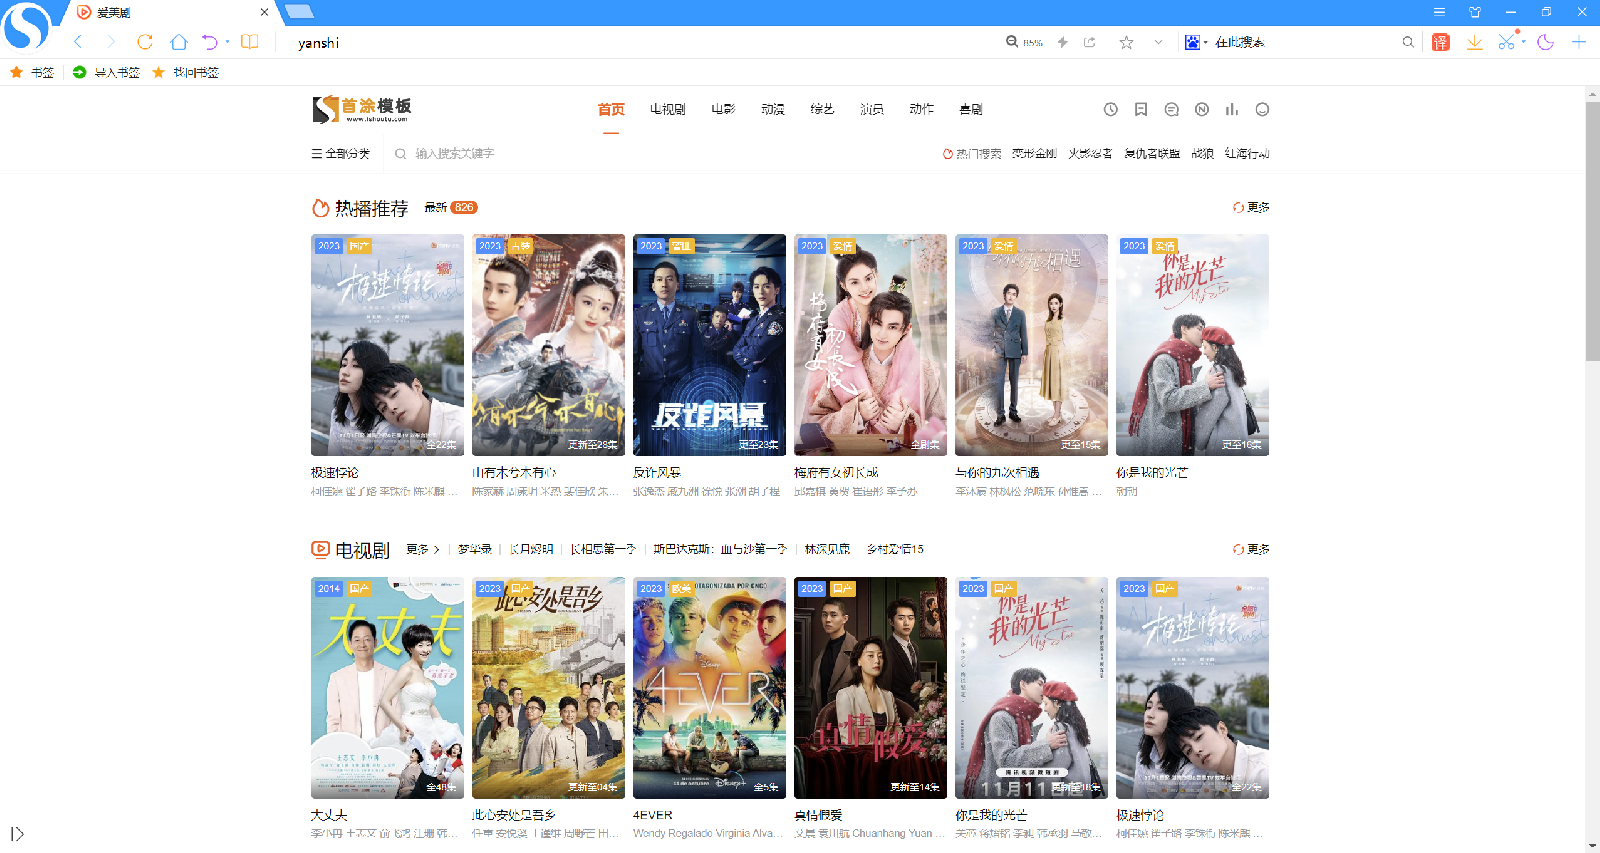Image resolution: width=1600 pixels, height=853 pixels.
Task: Open the message chat bubble icon
Action: [x=1171, y=110]
